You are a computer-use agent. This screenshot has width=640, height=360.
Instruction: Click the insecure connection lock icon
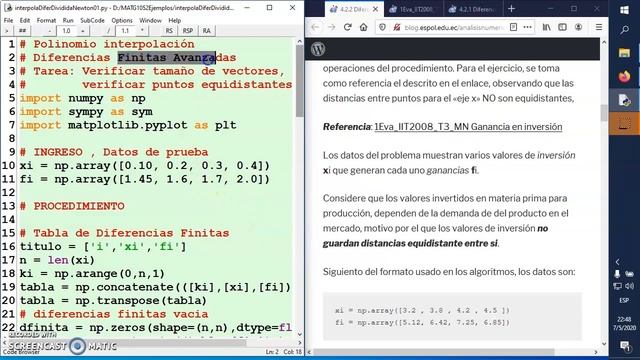[x=396, y=27]
